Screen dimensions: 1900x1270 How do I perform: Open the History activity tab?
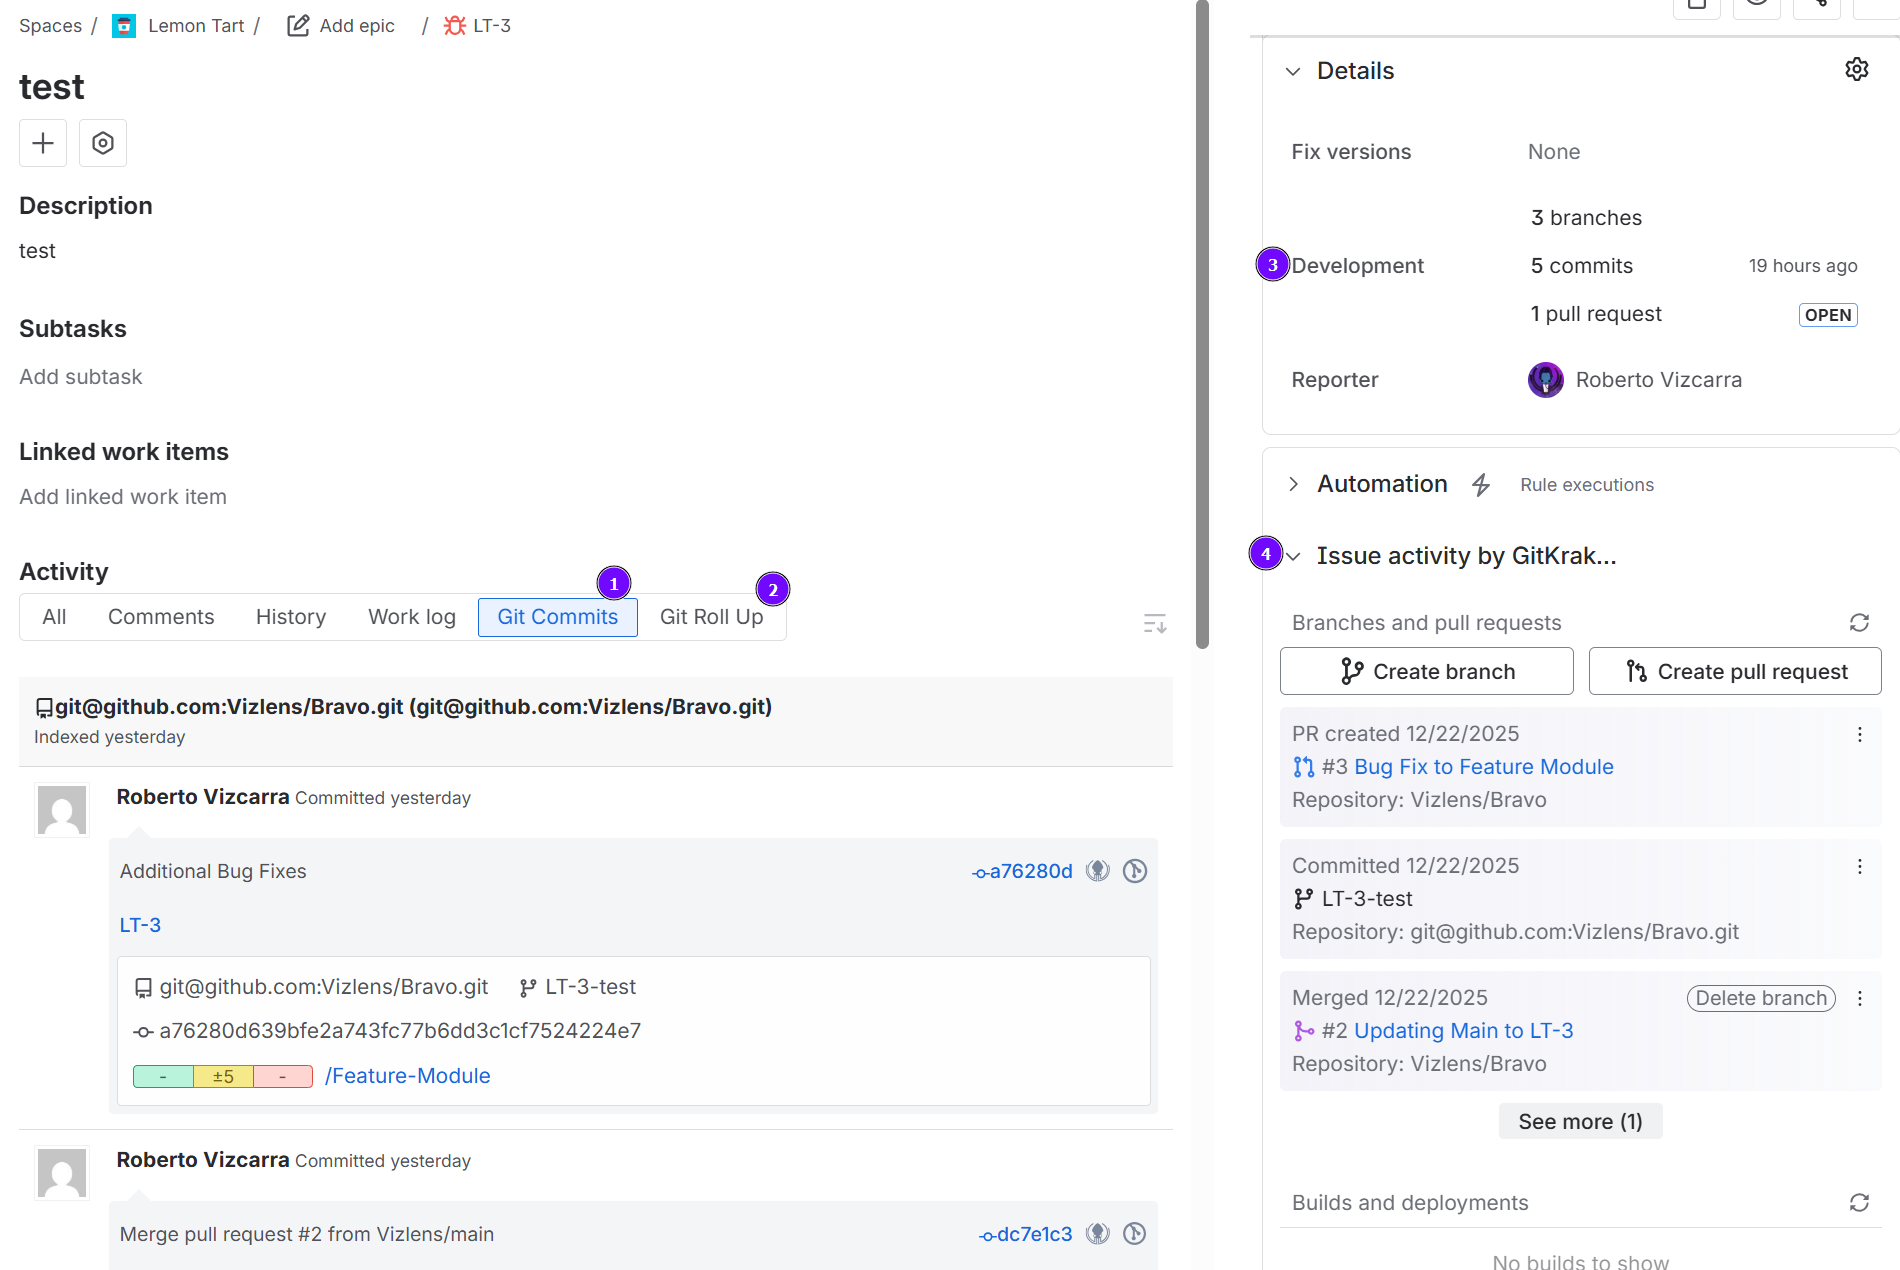click(291, 617)
